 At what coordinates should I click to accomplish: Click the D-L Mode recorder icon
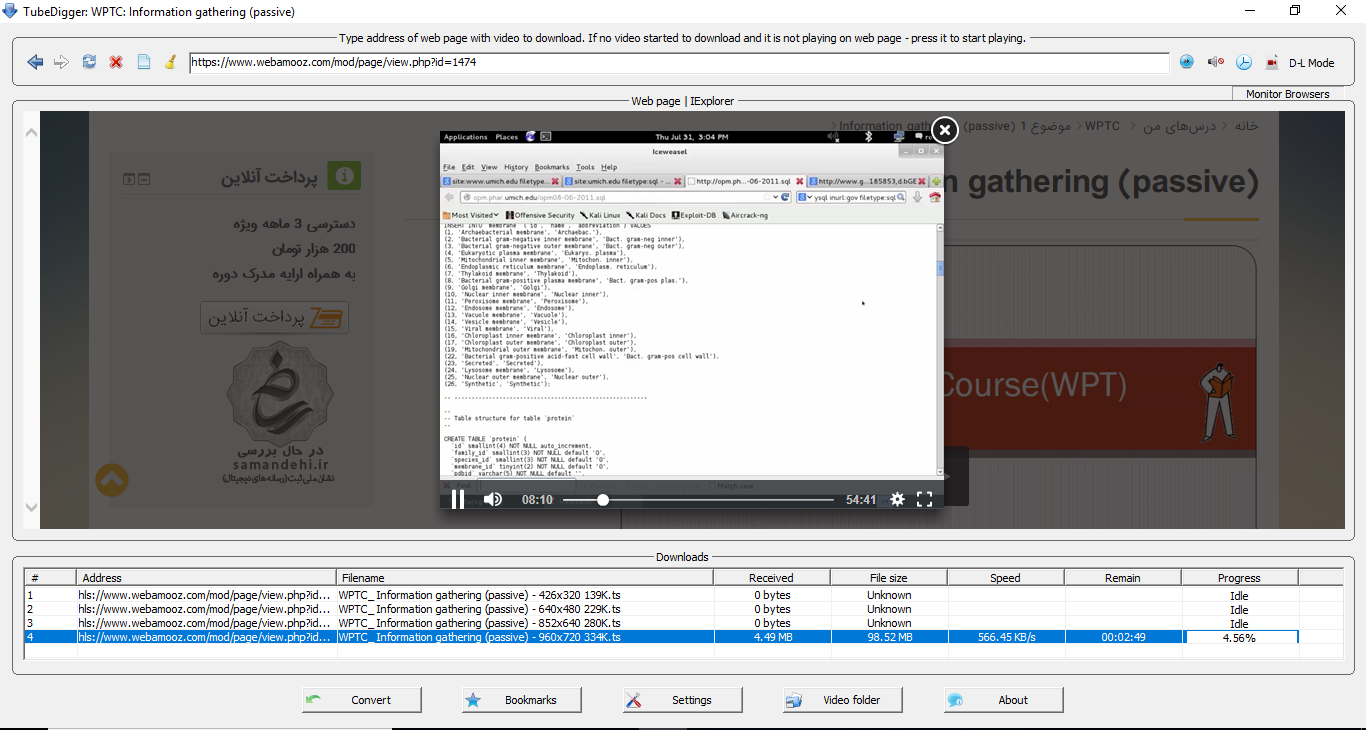click(x=1272, y=62)
